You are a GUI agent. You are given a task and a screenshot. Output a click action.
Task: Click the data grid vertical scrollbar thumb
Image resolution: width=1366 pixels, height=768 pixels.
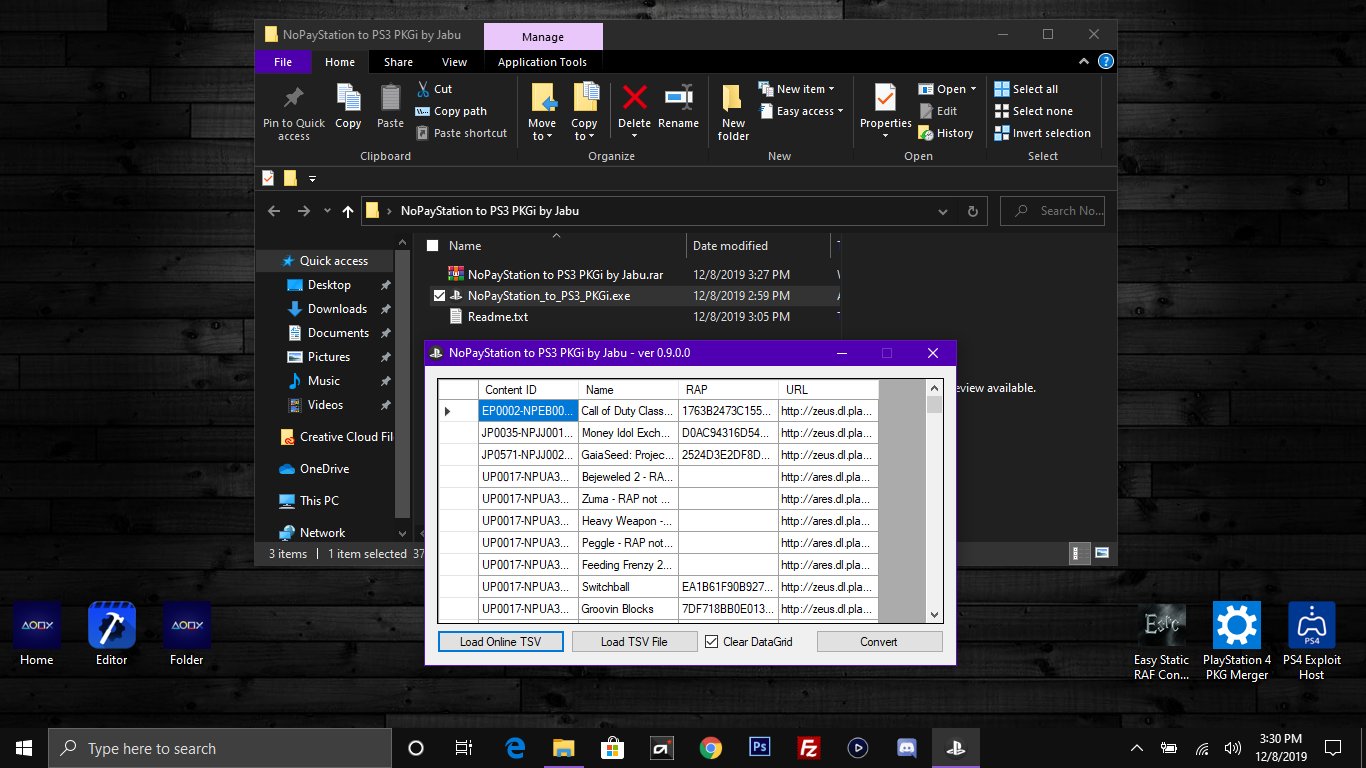click(934, 405)
